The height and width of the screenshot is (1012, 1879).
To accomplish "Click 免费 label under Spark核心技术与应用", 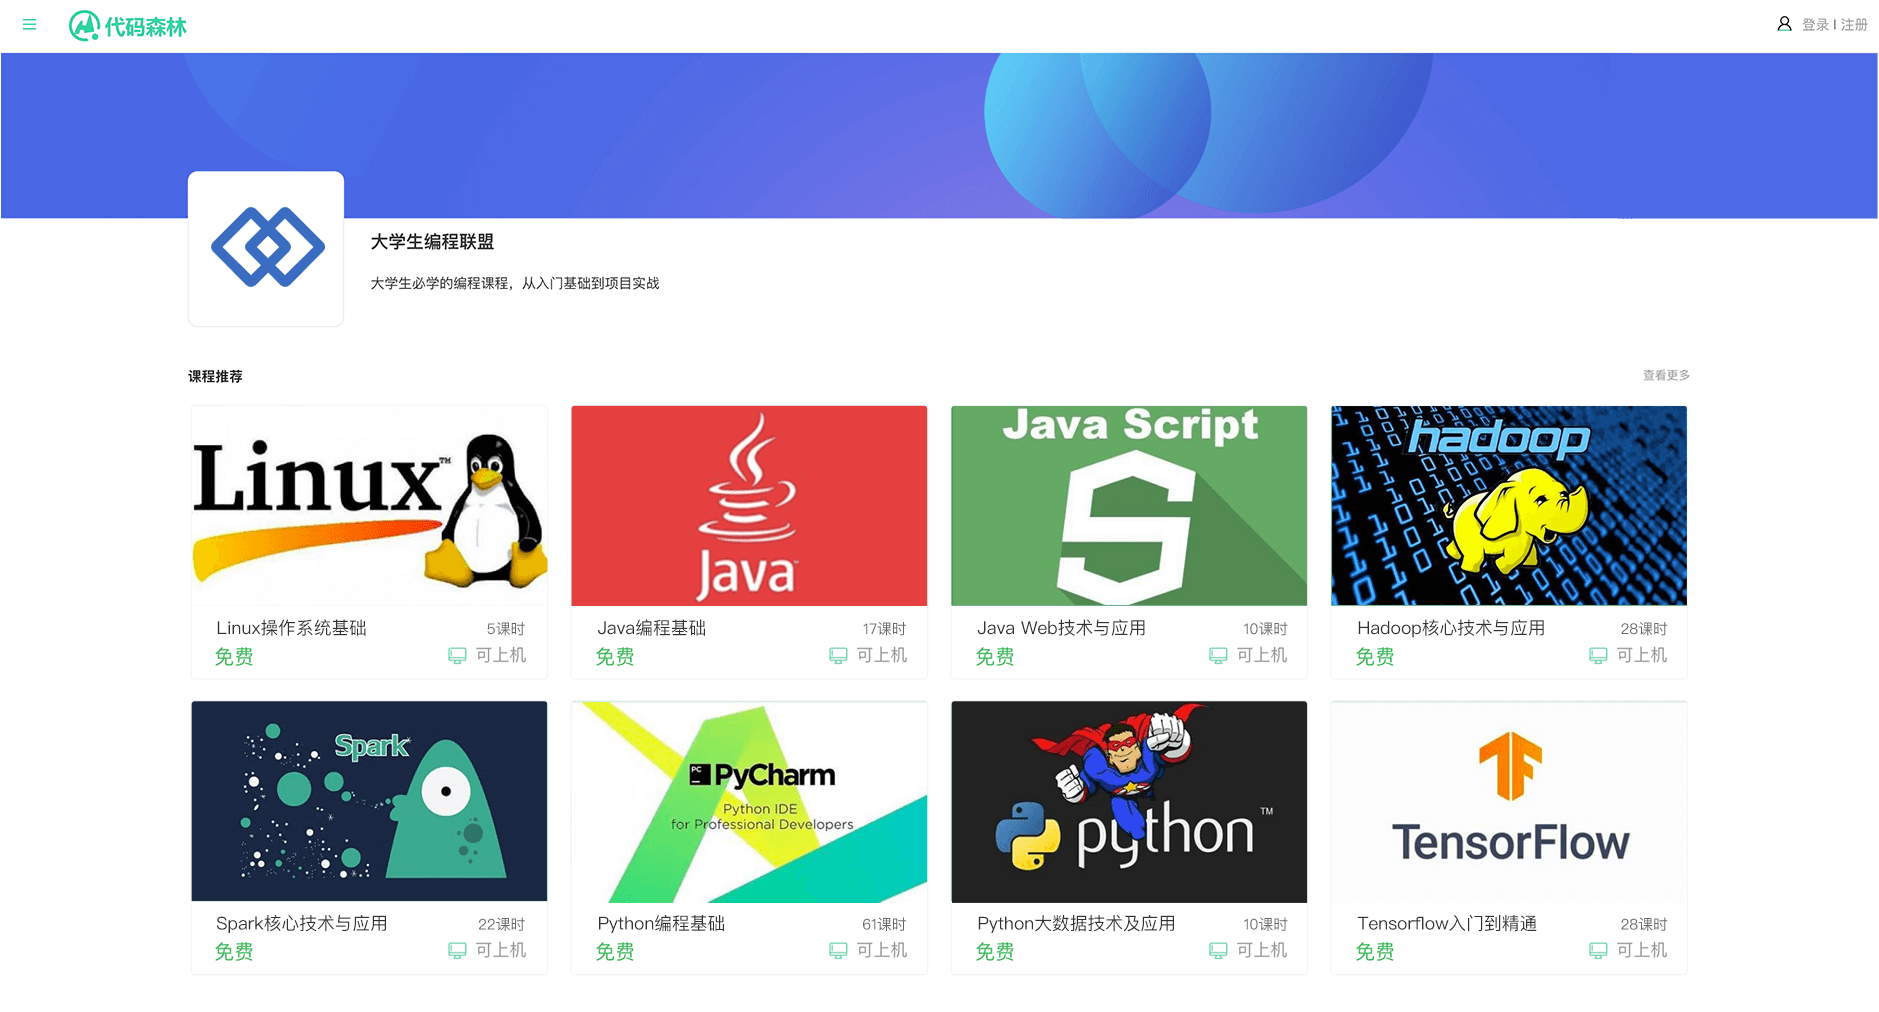I will point(234,952).
